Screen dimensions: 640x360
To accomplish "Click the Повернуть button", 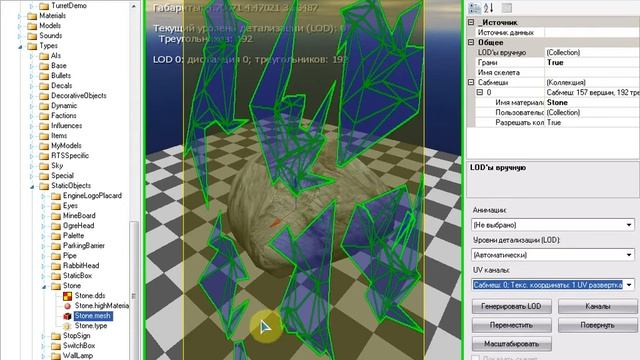I will pyautogui.click(x=598, y=325).
